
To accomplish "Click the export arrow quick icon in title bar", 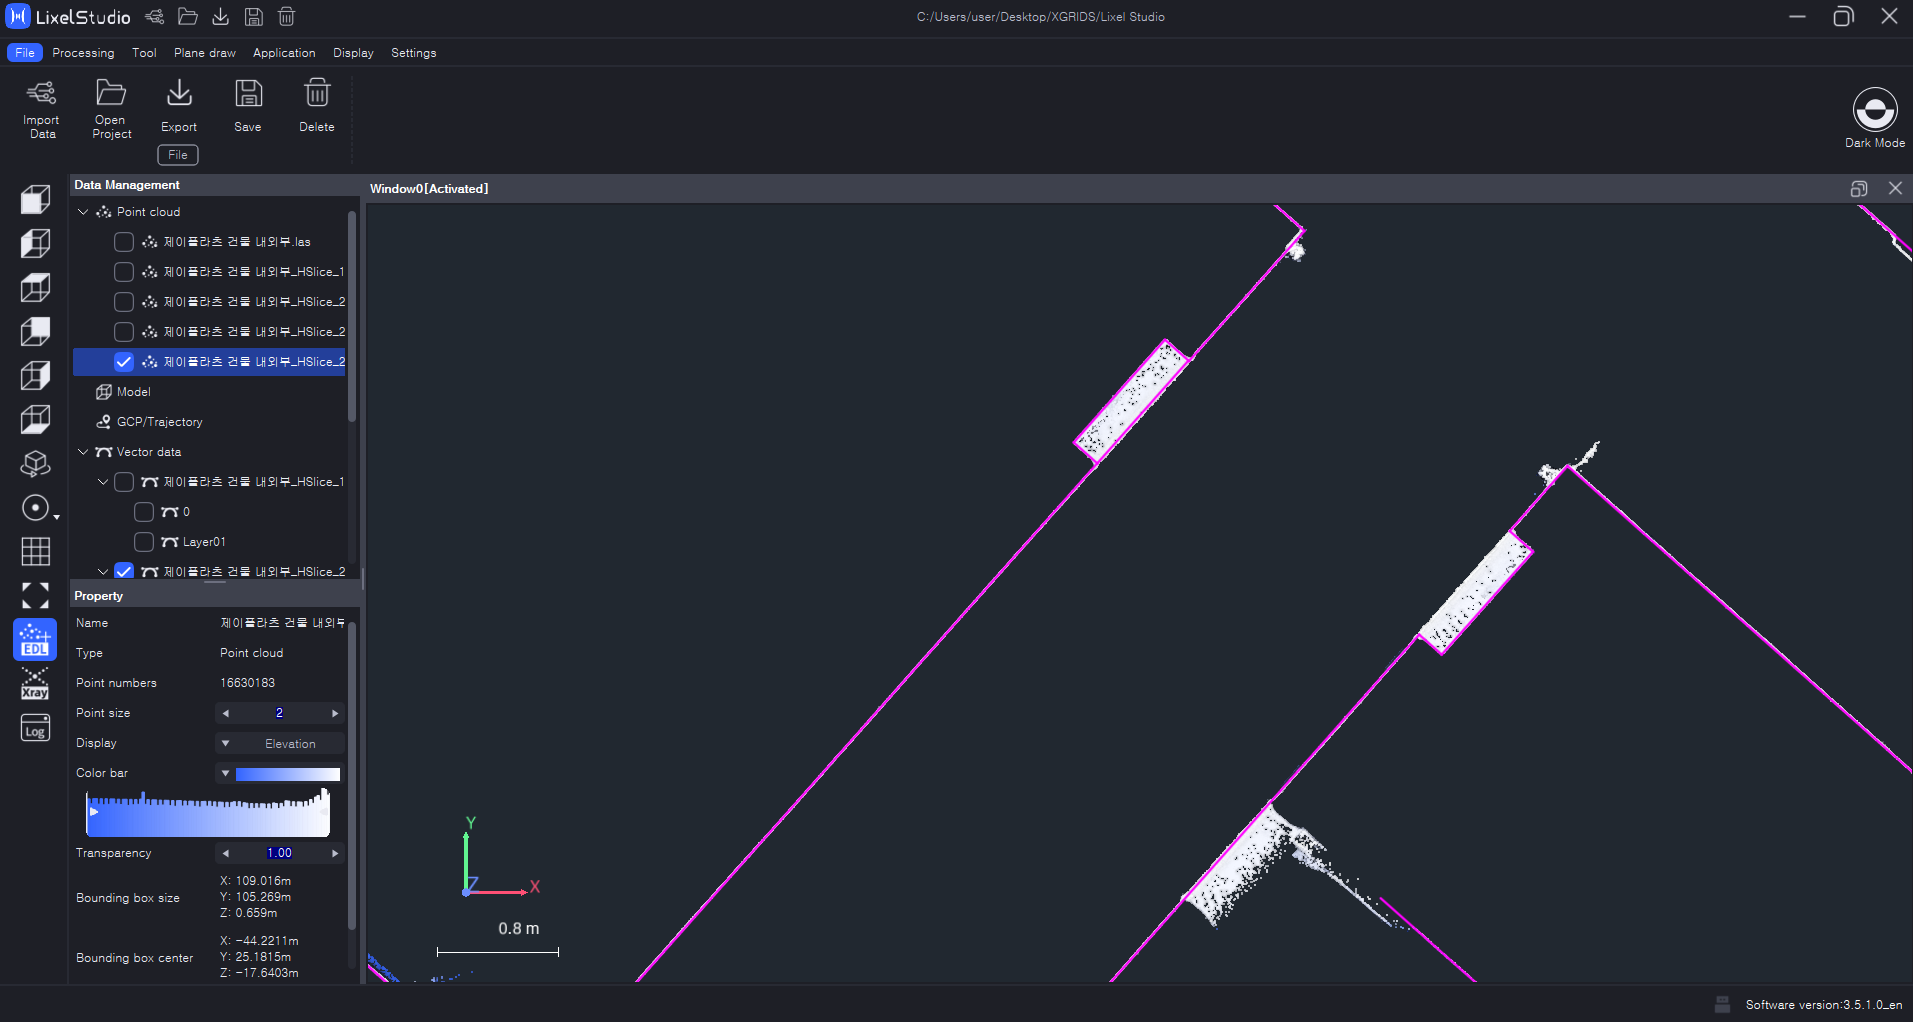I will [221, 17].
